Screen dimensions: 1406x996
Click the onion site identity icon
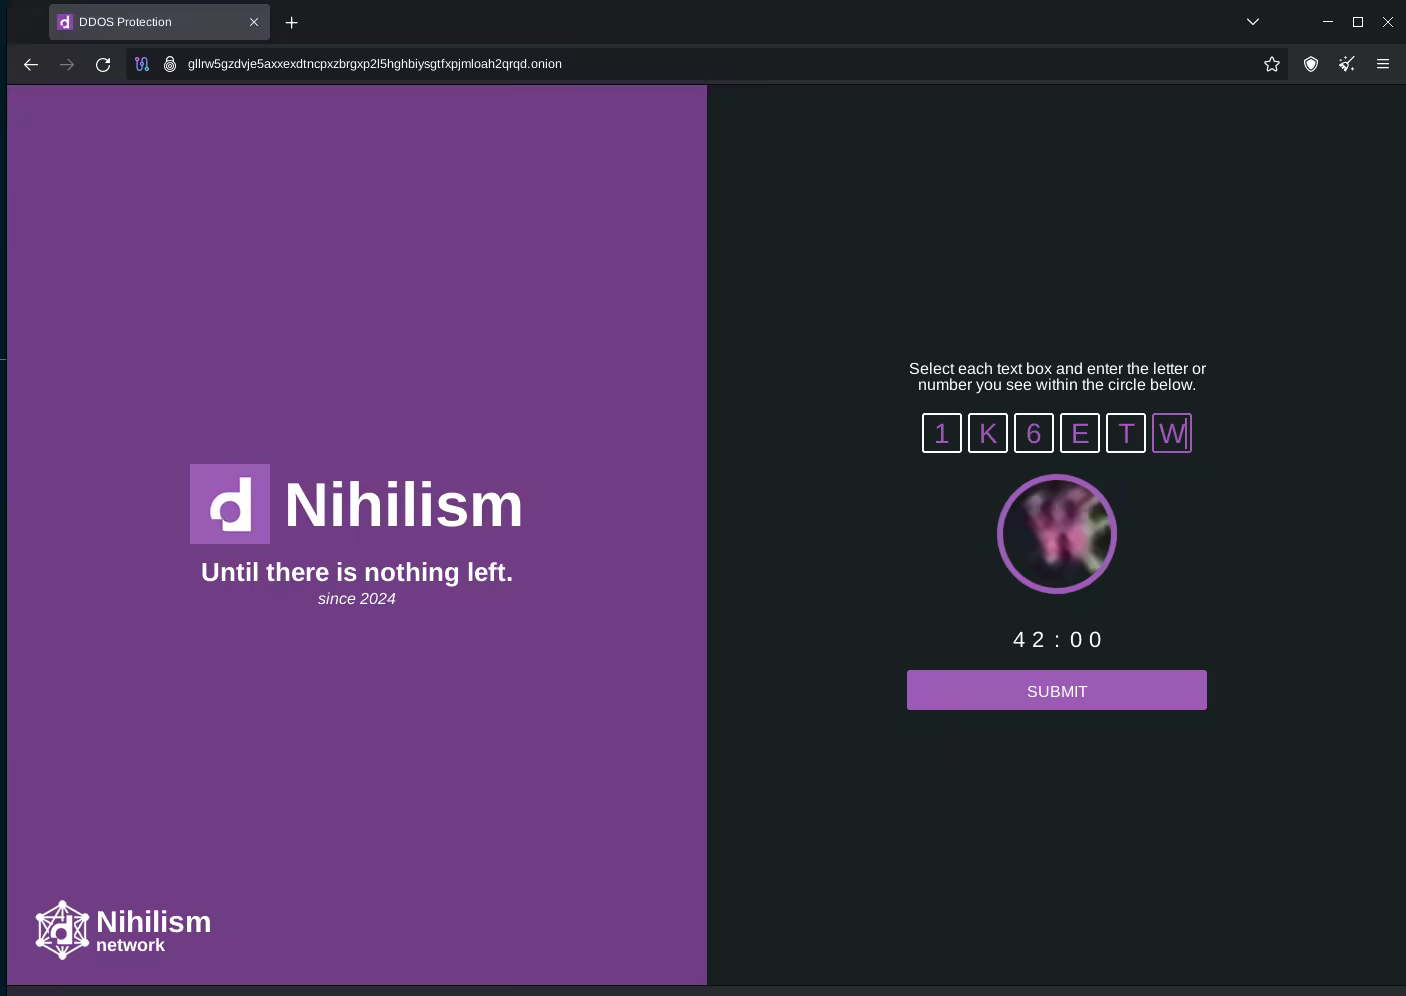click(x=170, y=64)
